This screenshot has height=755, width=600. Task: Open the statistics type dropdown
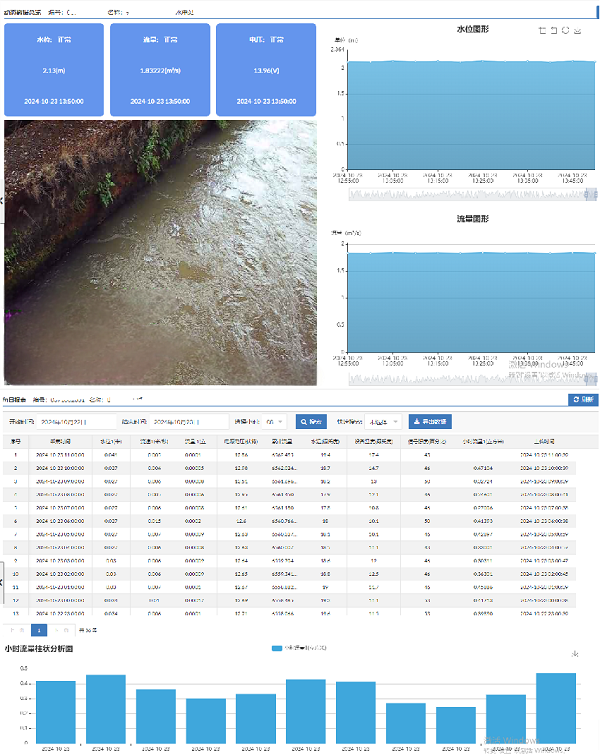pyautogui.click(x=384, y=422)
